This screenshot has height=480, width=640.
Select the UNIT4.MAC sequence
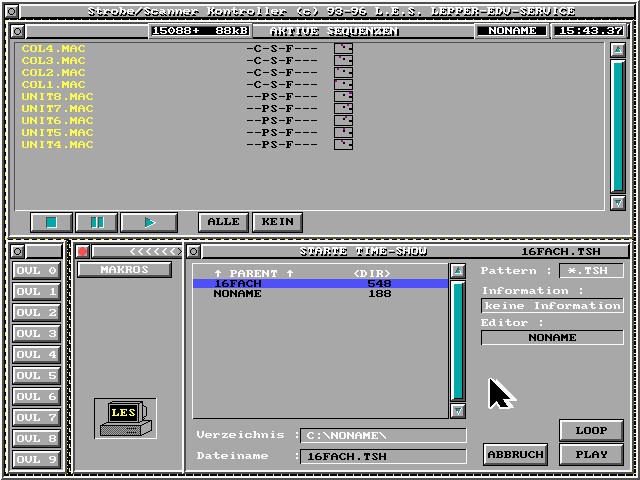pyautogui.click(x=58, y=144)
